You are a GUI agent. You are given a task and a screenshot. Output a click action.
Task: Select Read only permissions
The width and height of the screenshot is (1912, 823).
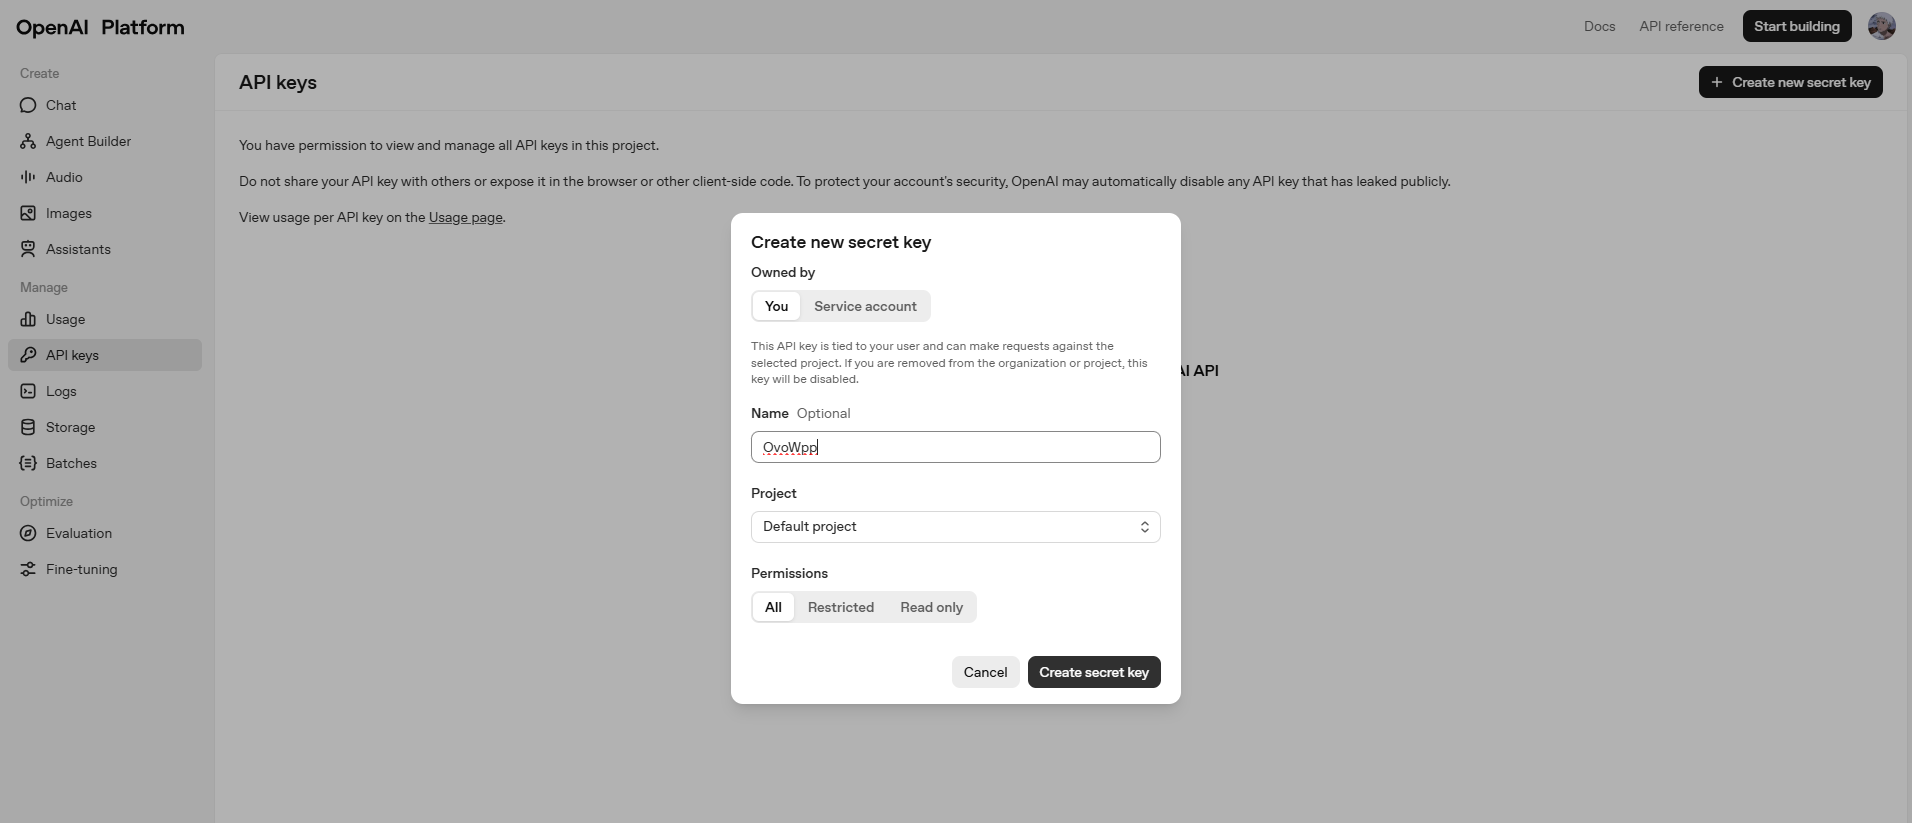click(x=931, y=607)
